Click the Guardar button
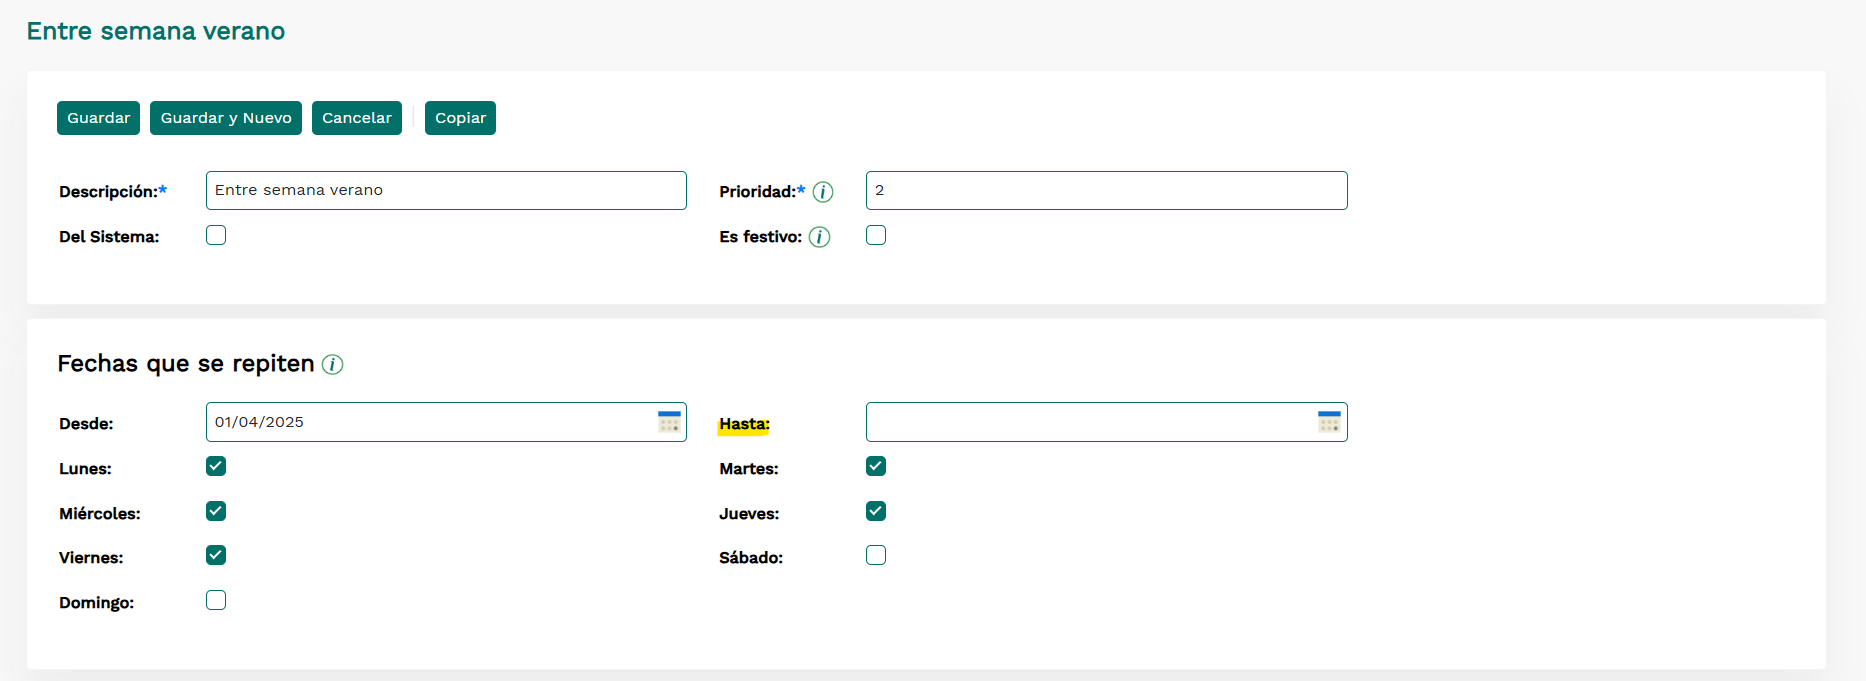The height and width of the screenshot is (681, 1866). point(98,118)
